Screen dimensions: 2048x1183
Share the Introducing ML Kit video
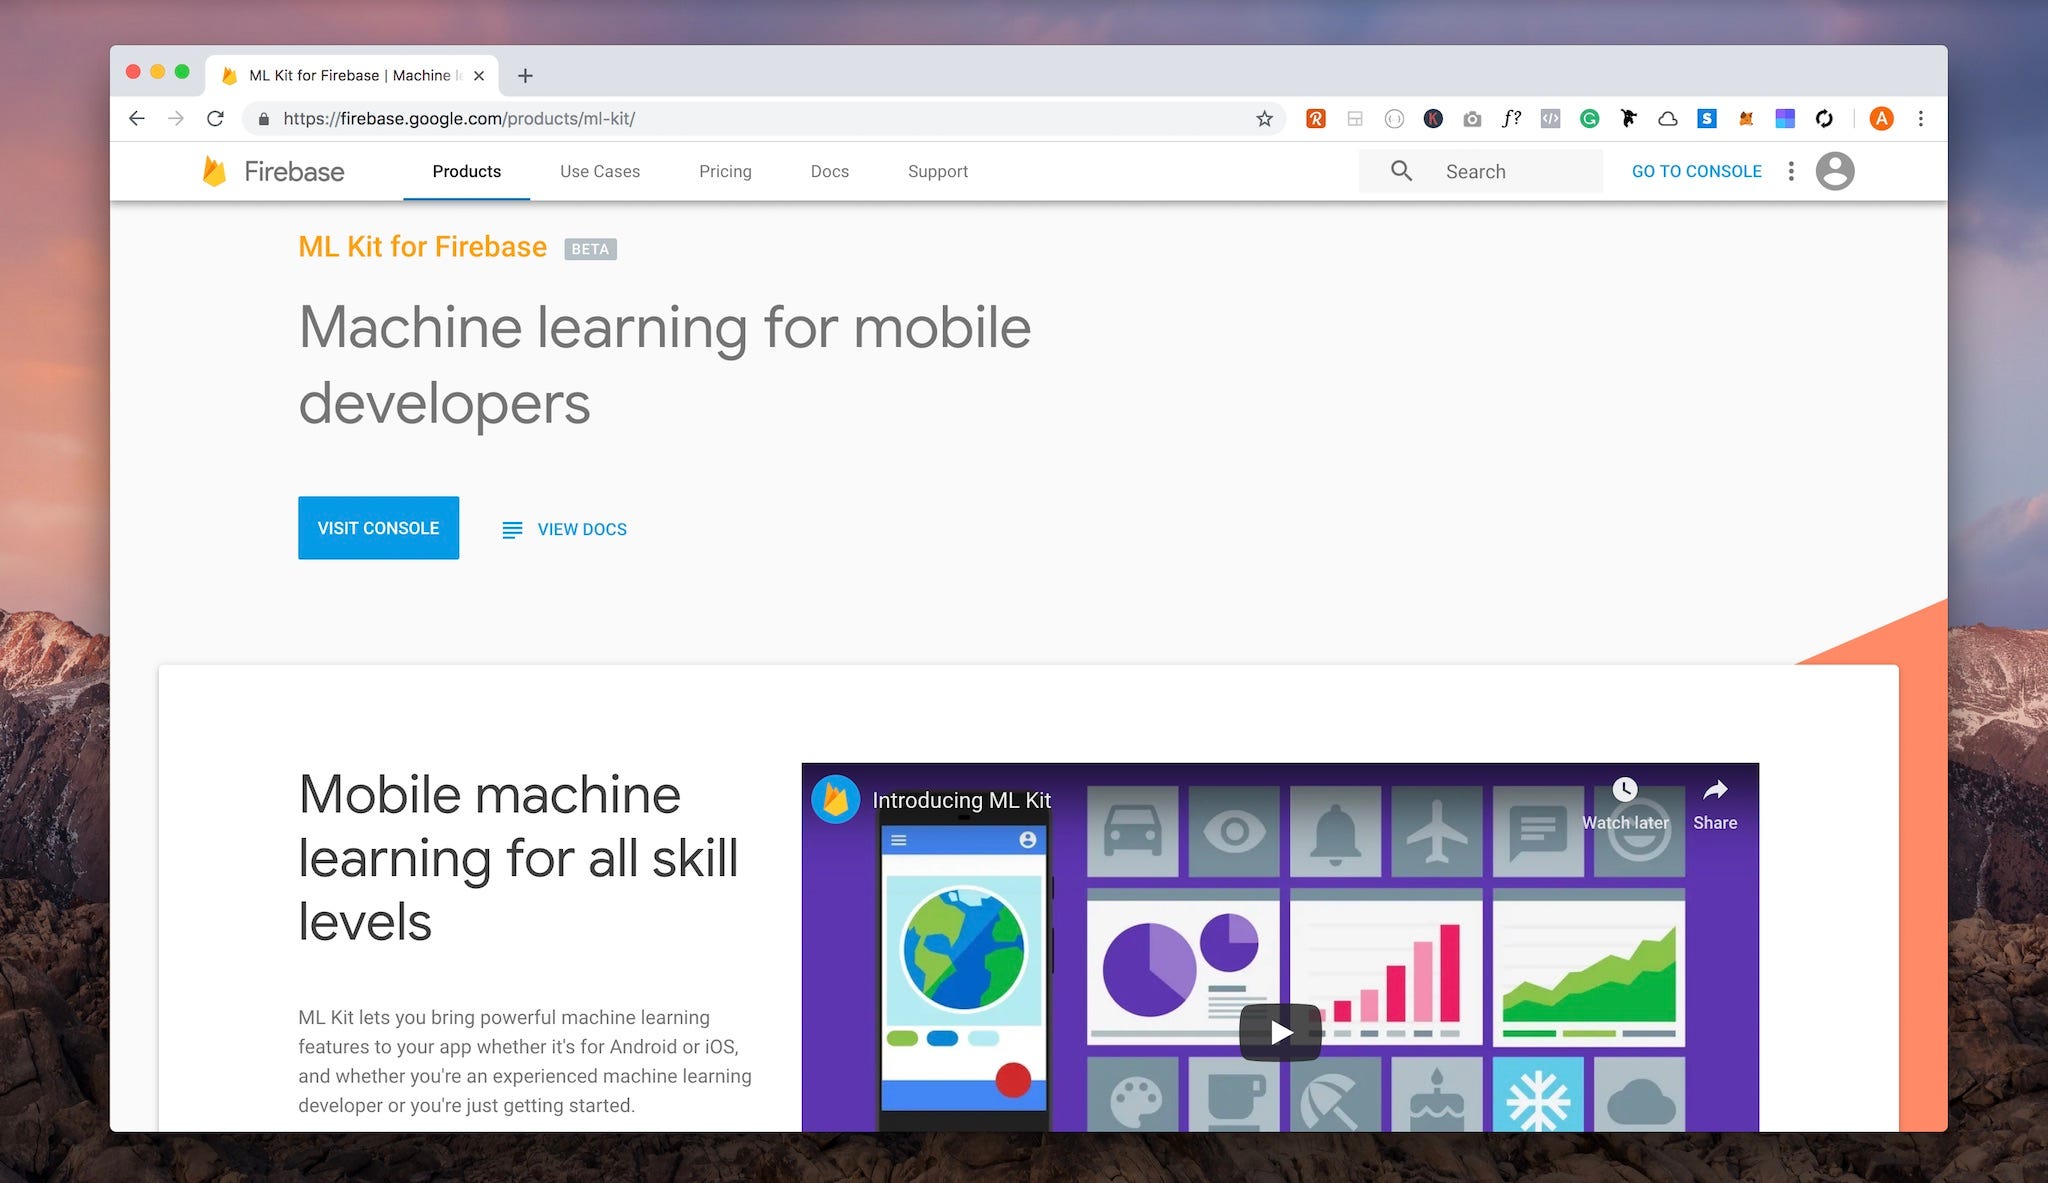1715,791
